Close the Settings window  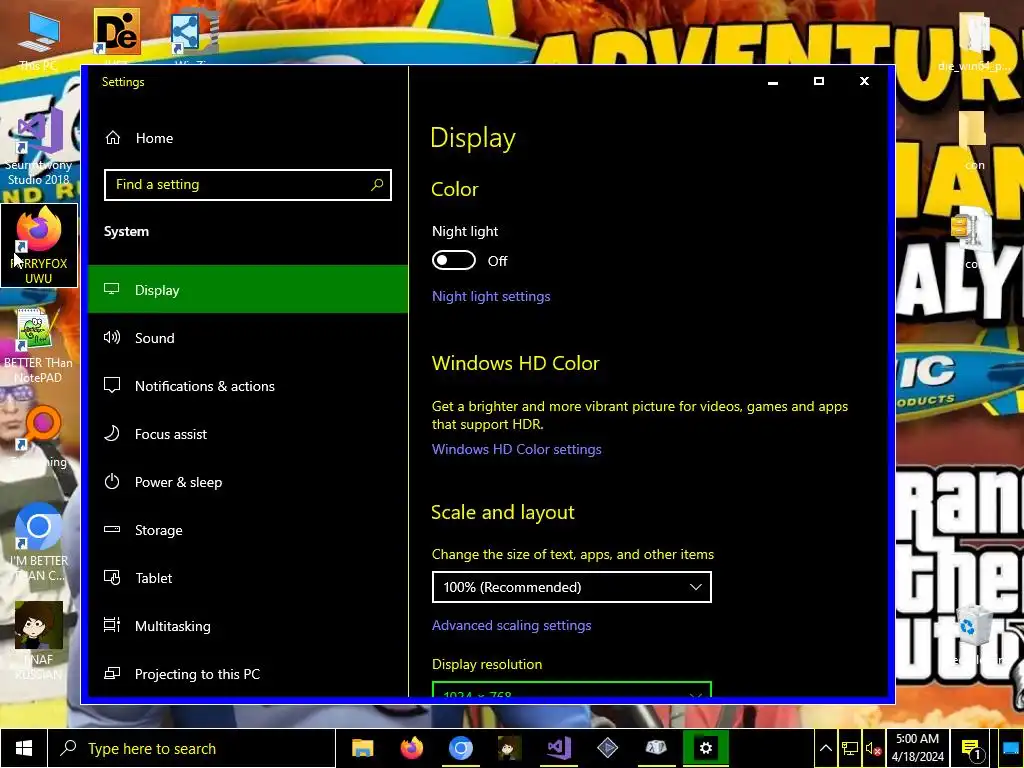[x=864, y=81]
